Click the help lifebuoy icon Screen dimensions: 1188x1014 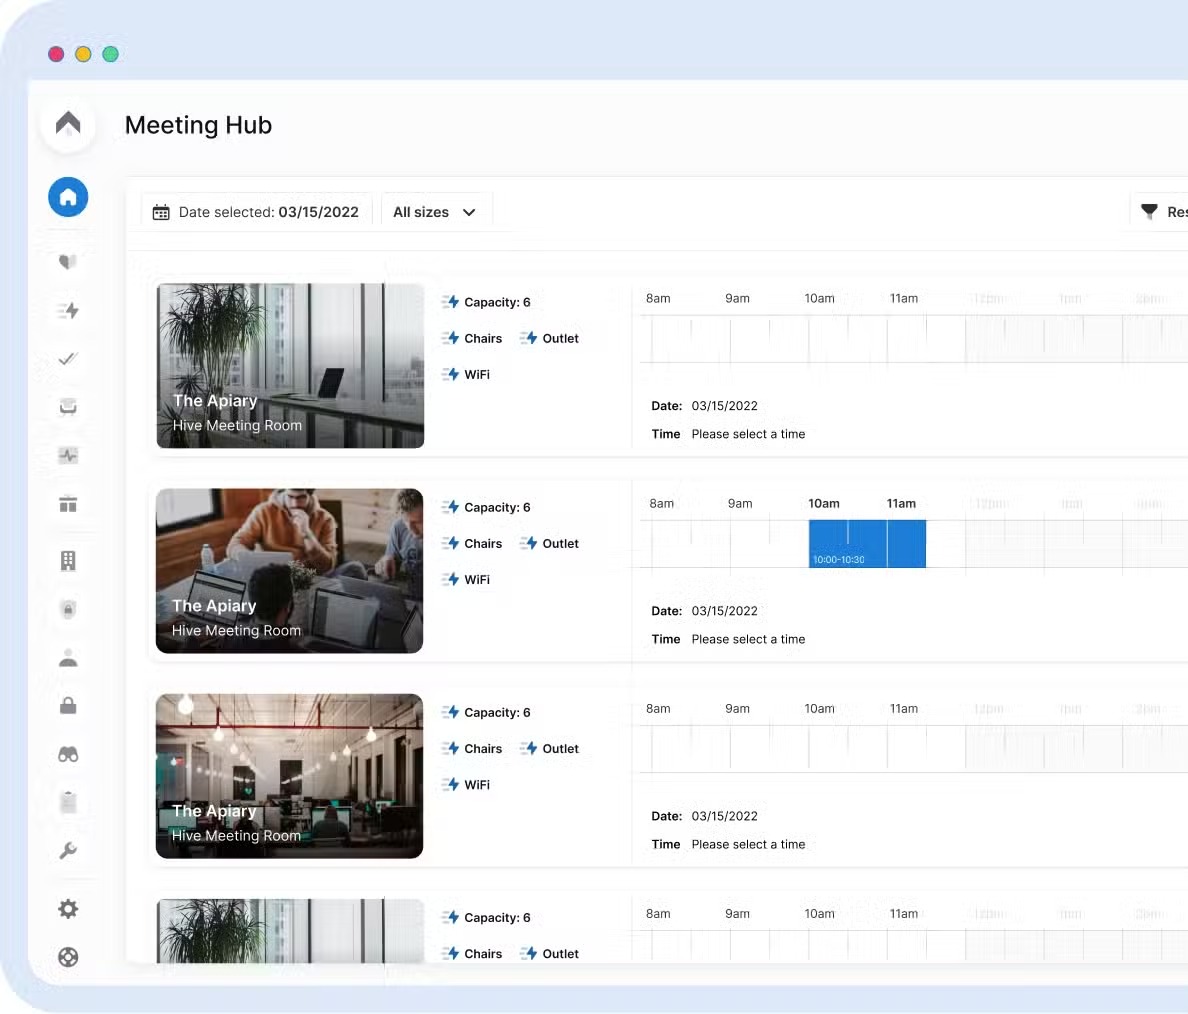click(x=68, y=957)
